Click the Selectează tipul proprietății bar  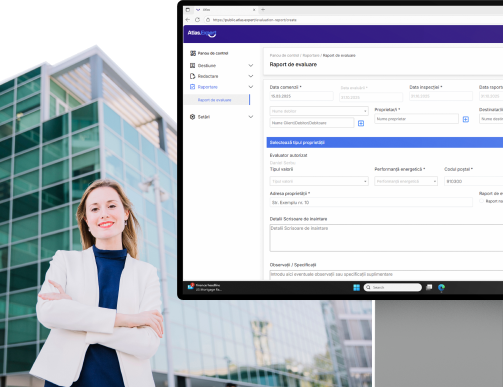[x=385, y=143]
